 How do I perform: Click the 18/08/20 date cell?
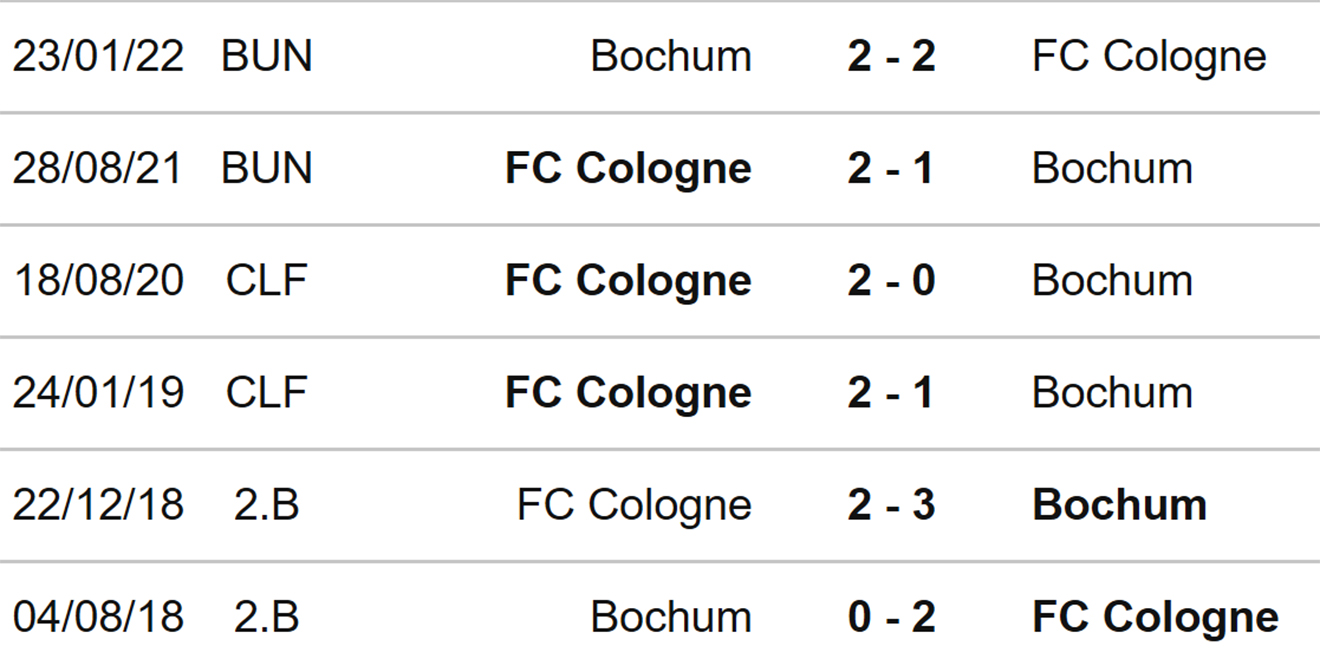click(x=98, y=280)
